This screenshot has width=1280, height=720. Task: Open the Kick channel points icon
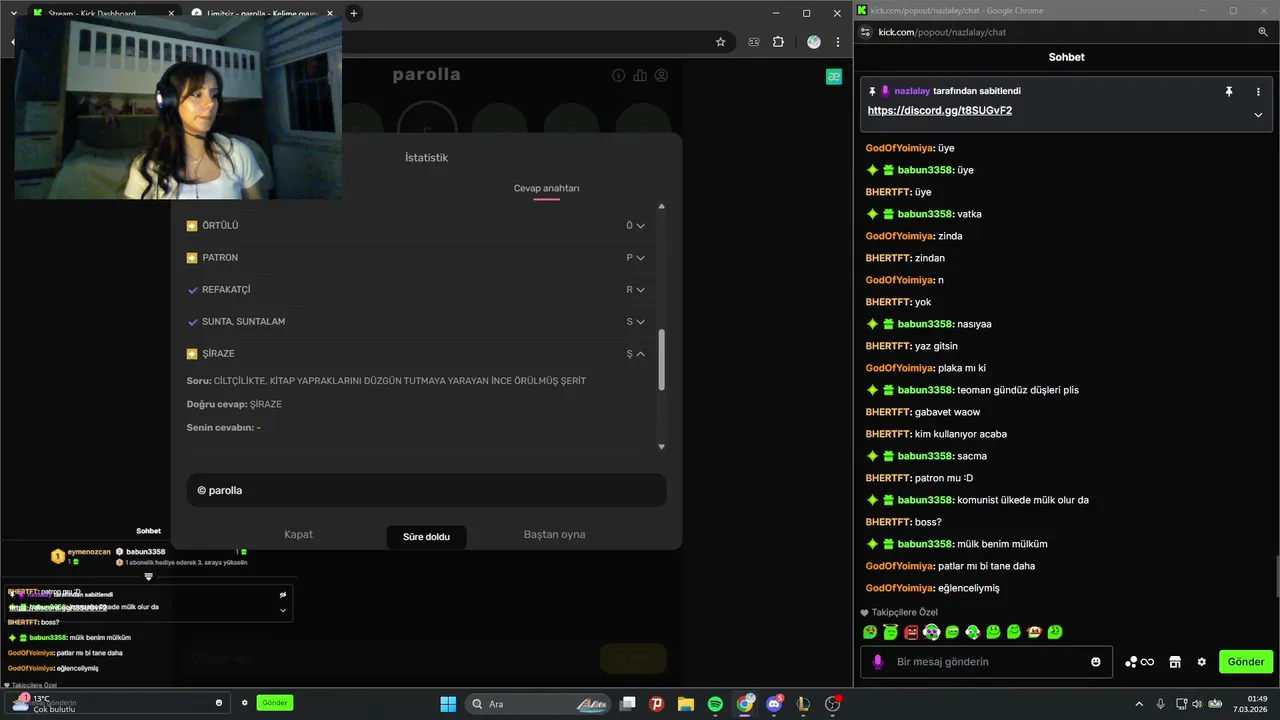[1140, 662]
